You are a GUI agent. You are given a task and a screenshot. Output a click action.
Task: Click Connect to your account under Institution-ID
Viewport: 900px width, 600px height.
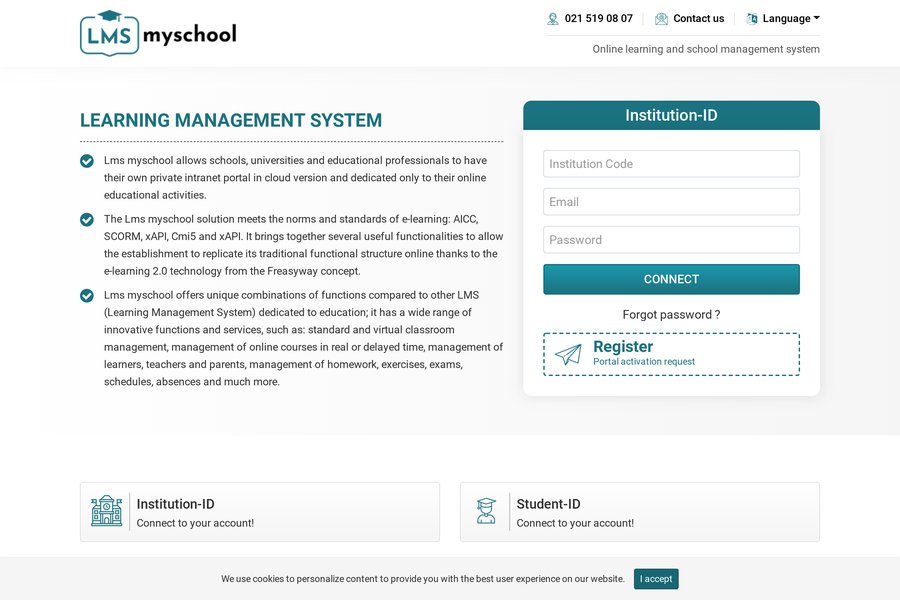pos(195,523)
